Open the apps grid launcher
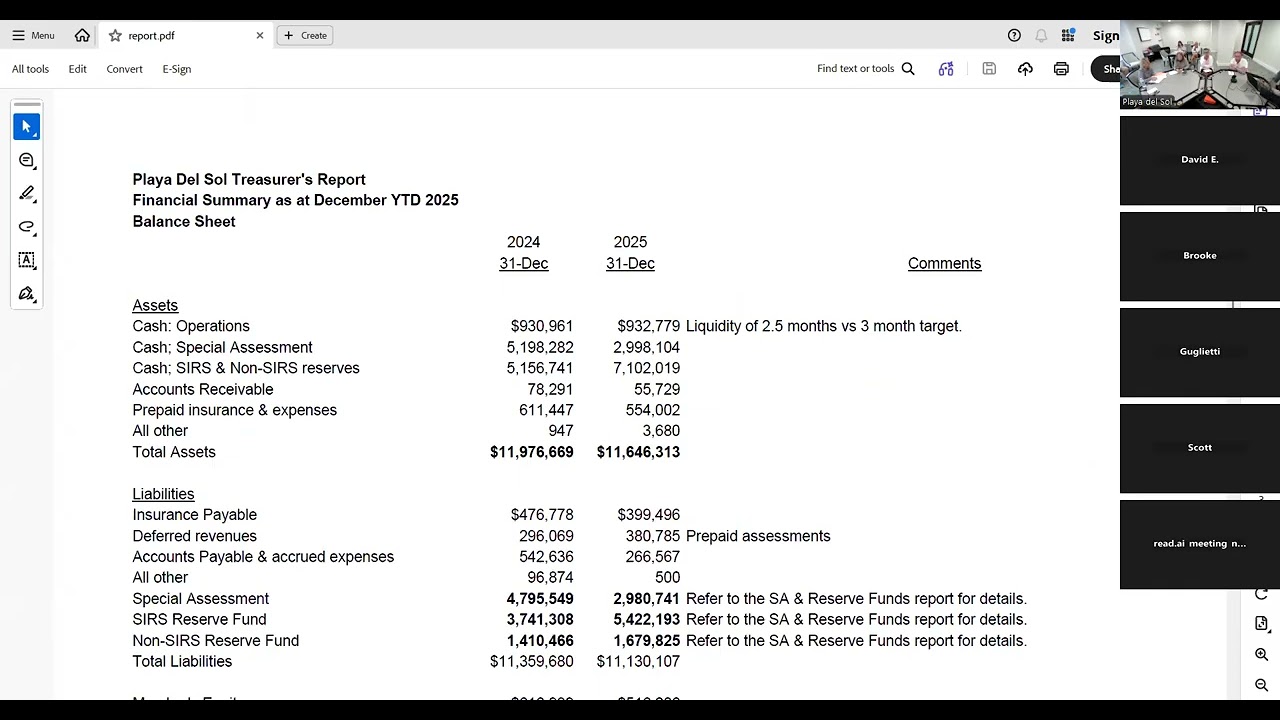Viewport: 1280px width, 720px height. (x=1068, y=35)
